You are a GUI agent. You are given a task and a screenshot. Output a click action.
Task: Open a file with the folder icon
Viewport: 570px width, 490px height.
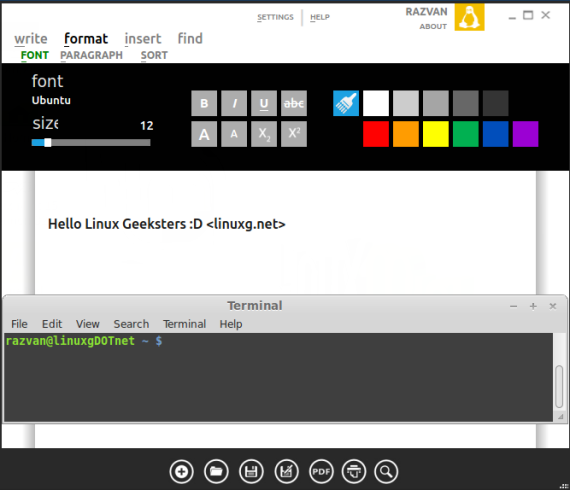(x=216, y=472)
